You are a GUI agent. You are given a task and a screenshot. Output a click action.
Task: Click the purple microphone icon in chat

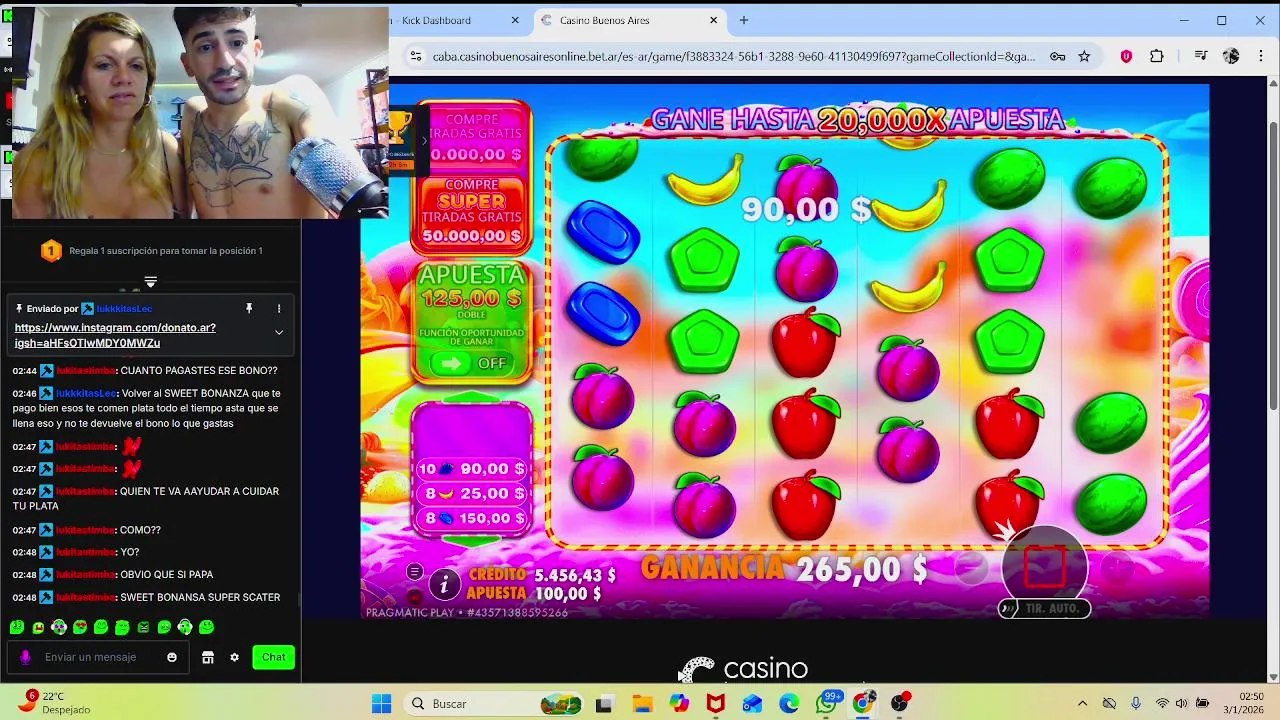26,657
